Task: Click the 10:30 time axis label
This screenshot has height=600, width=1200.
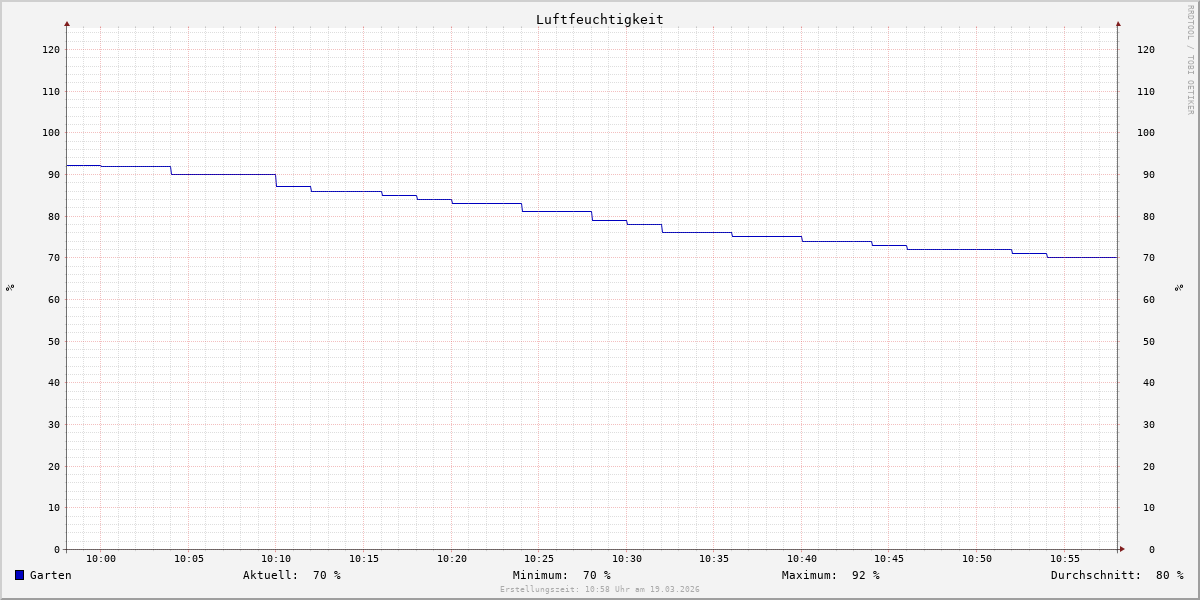Action: pos(627,559)
